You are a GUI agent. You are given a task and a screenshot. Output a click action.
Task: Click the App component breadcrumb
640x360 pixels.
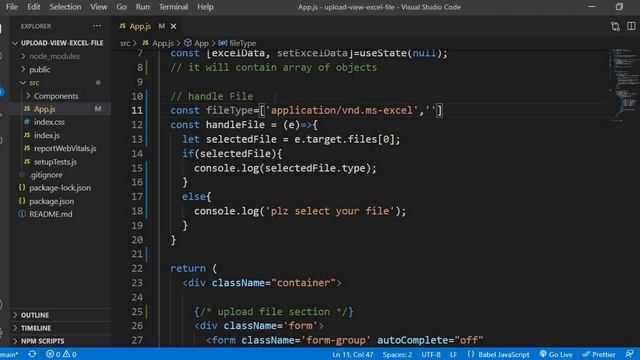(196, 43)
